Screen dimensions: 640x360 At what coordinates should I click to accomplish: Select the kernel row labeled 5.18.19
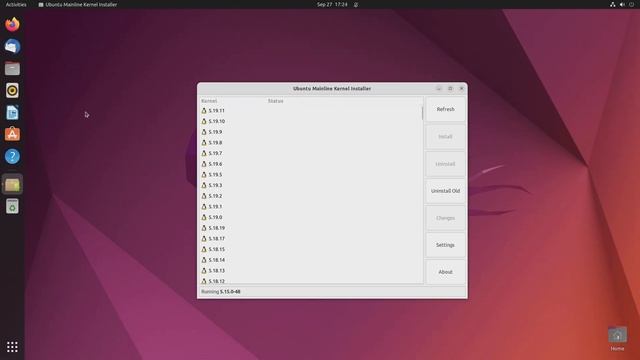pyautogui.click(x=311, y=228)
